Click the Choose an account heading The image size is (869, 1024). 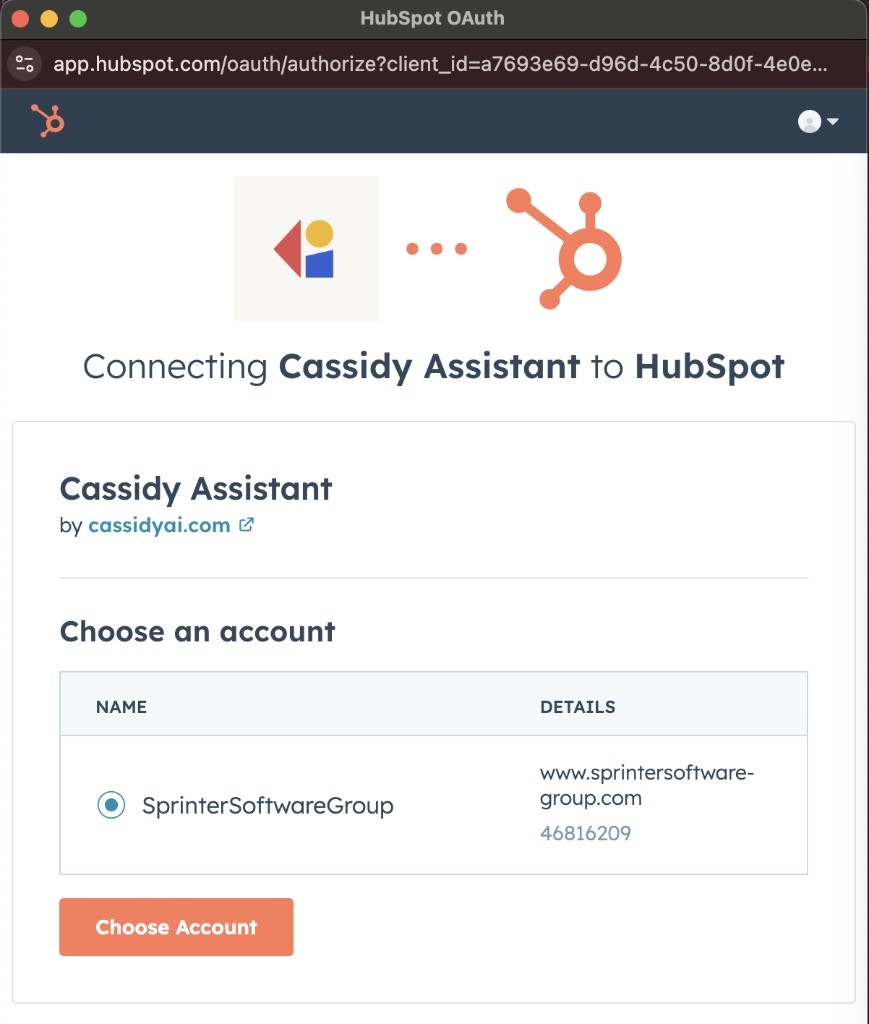(196, 632)
